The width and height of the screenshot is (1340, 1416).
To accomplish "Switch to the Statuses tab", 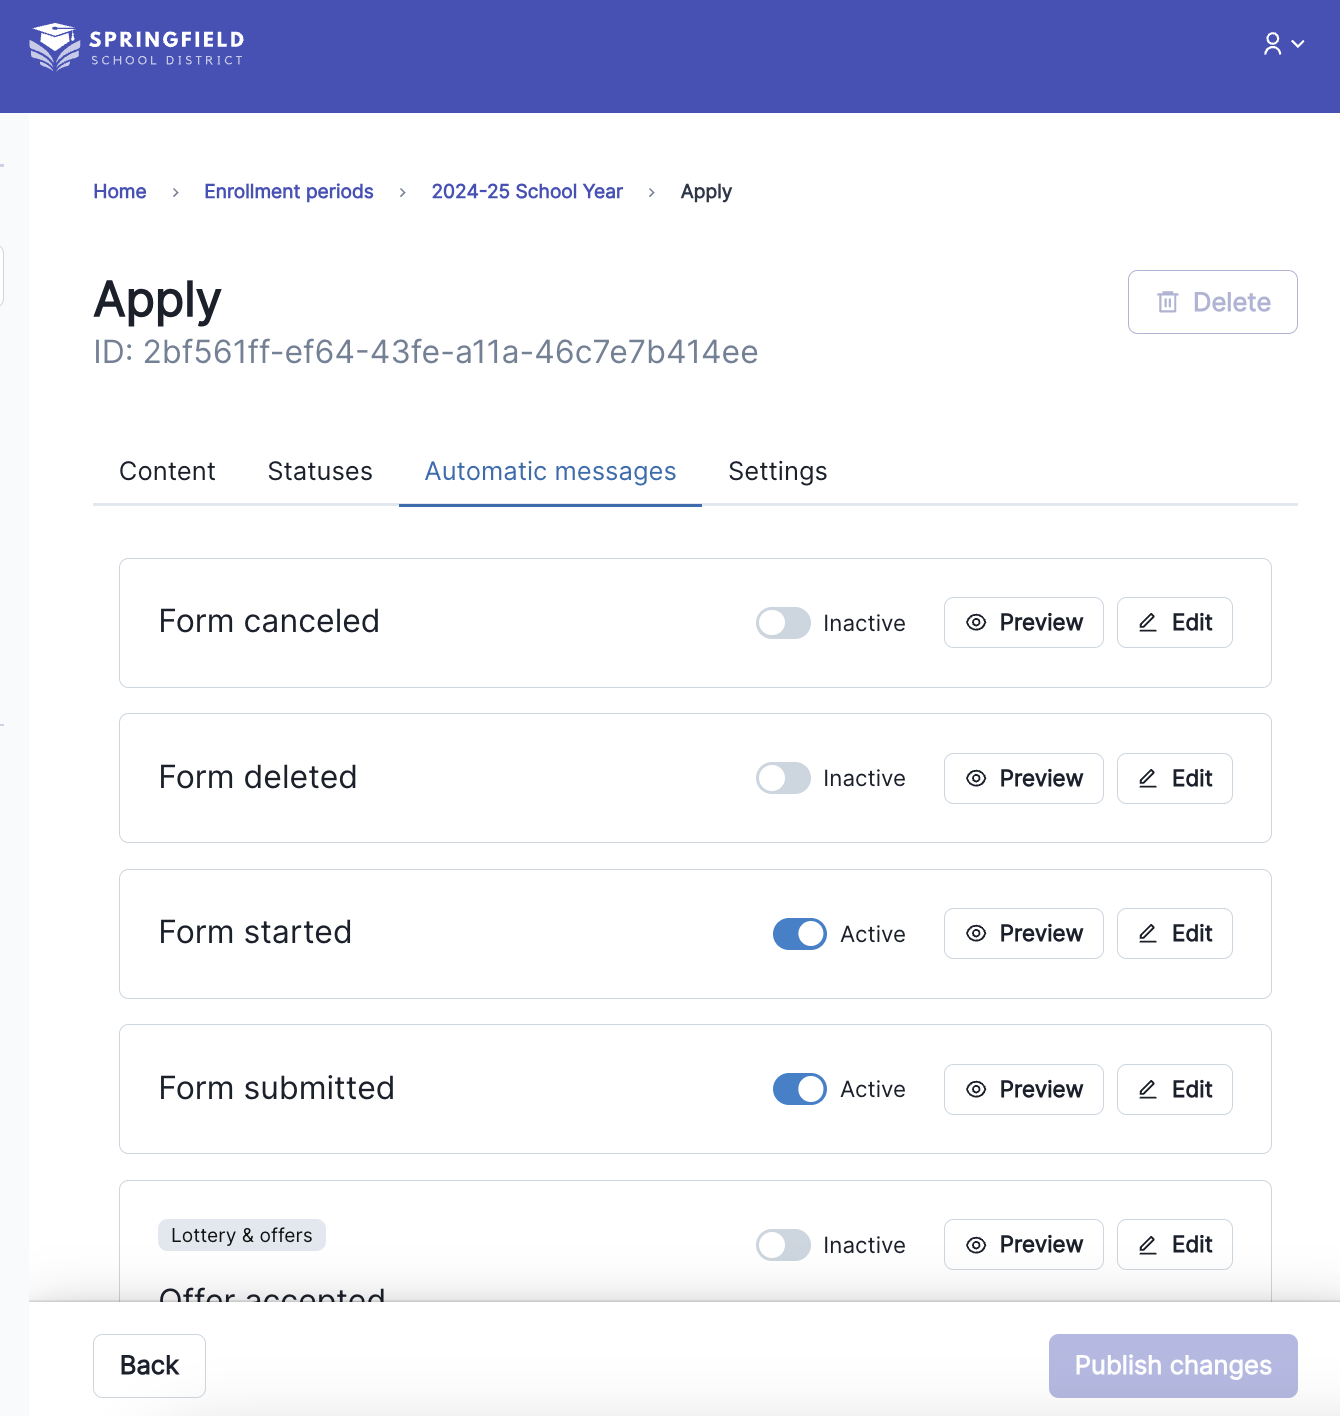I will pos(320,471).
